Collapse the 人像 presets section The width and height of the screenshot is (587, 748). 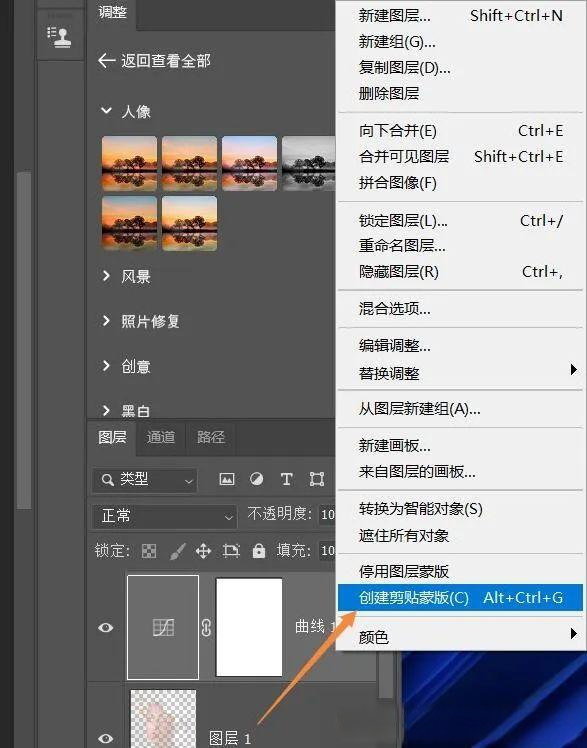106,111
